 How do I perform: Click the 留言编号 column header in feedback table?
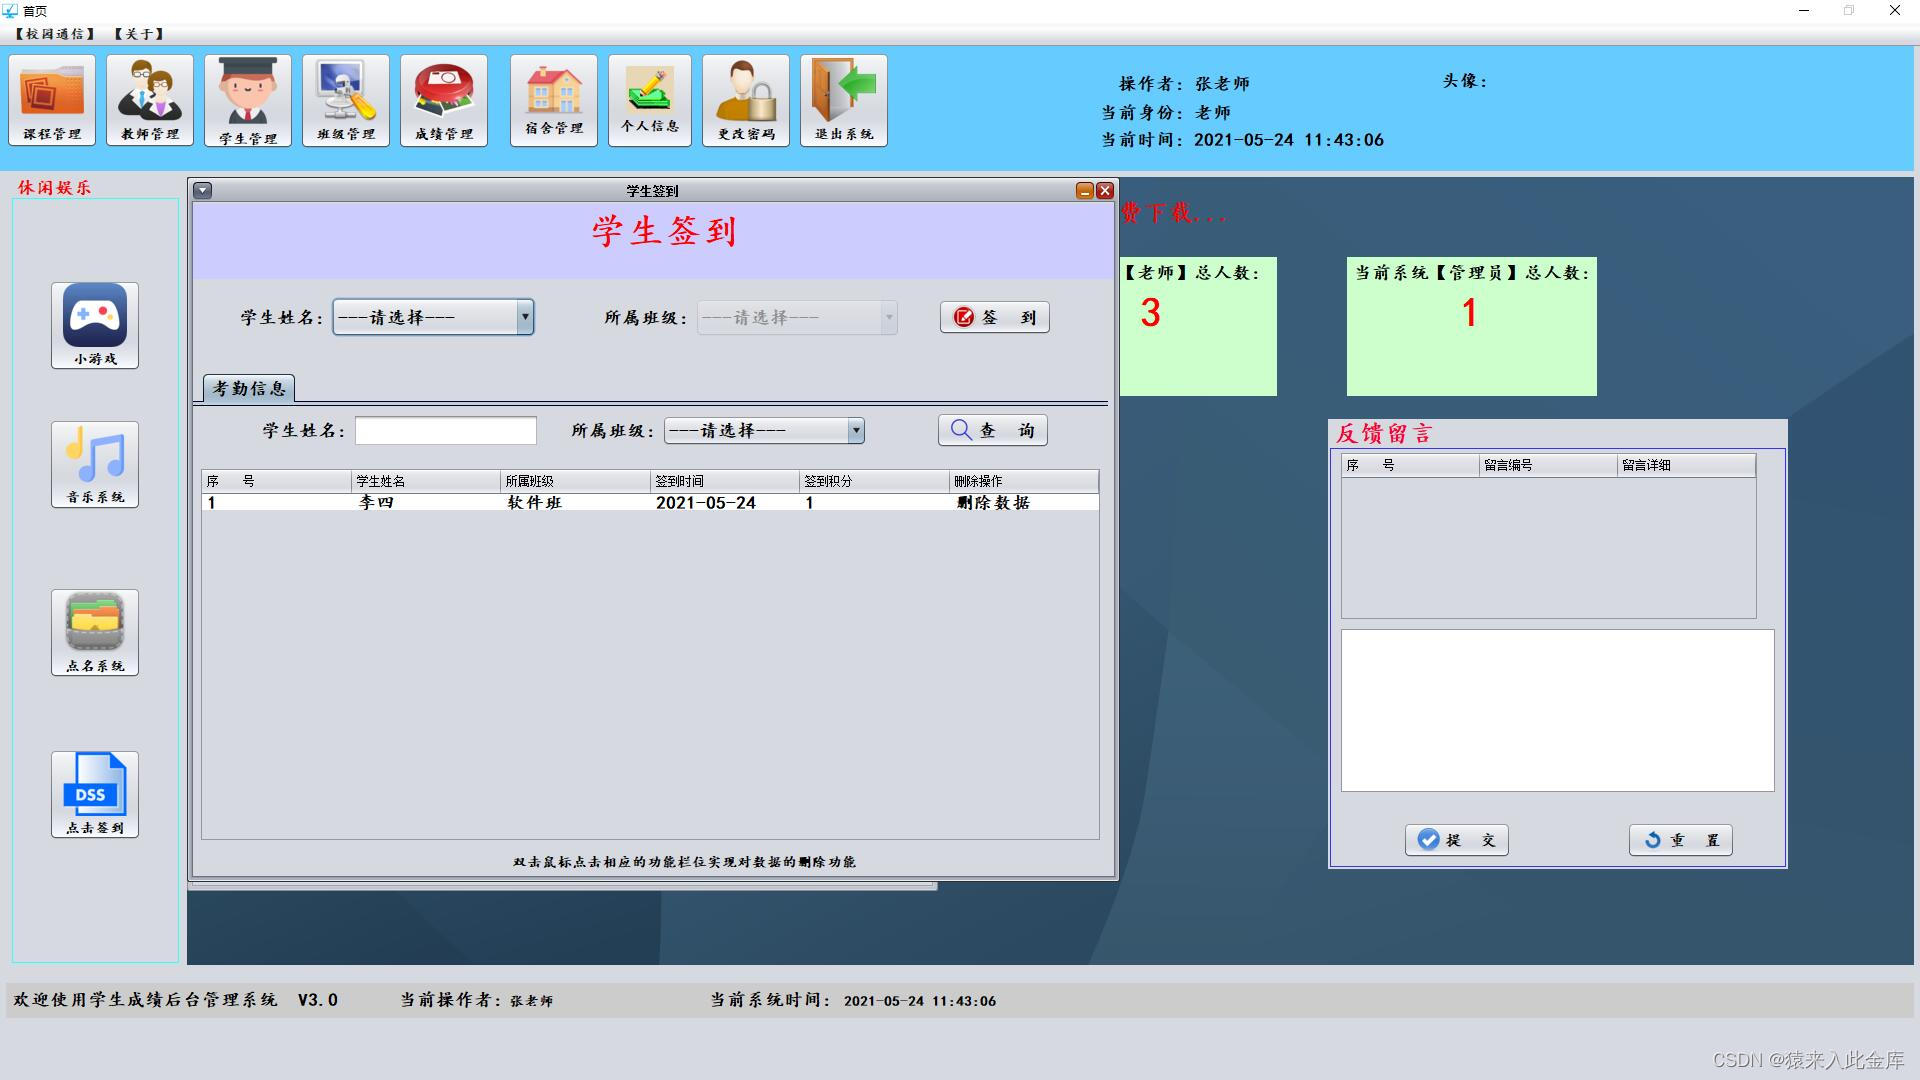pyautogui.click(x=1548, y=465)
